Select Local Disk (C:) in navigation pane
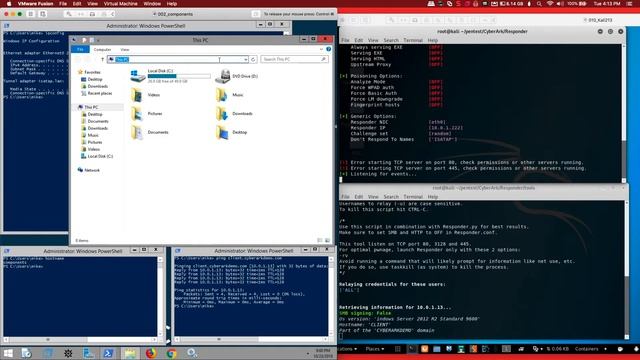 click(x=97, y=156)
